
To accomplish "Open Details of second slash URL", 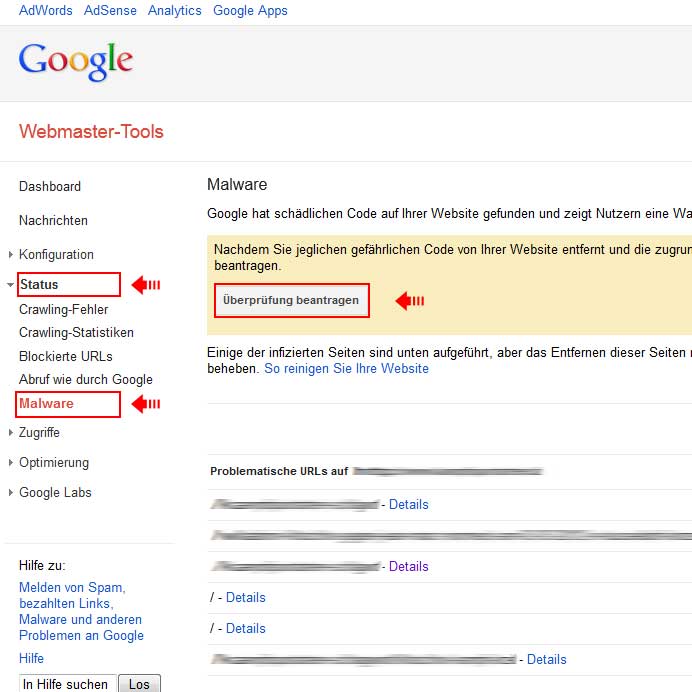I will pos(246,628).
